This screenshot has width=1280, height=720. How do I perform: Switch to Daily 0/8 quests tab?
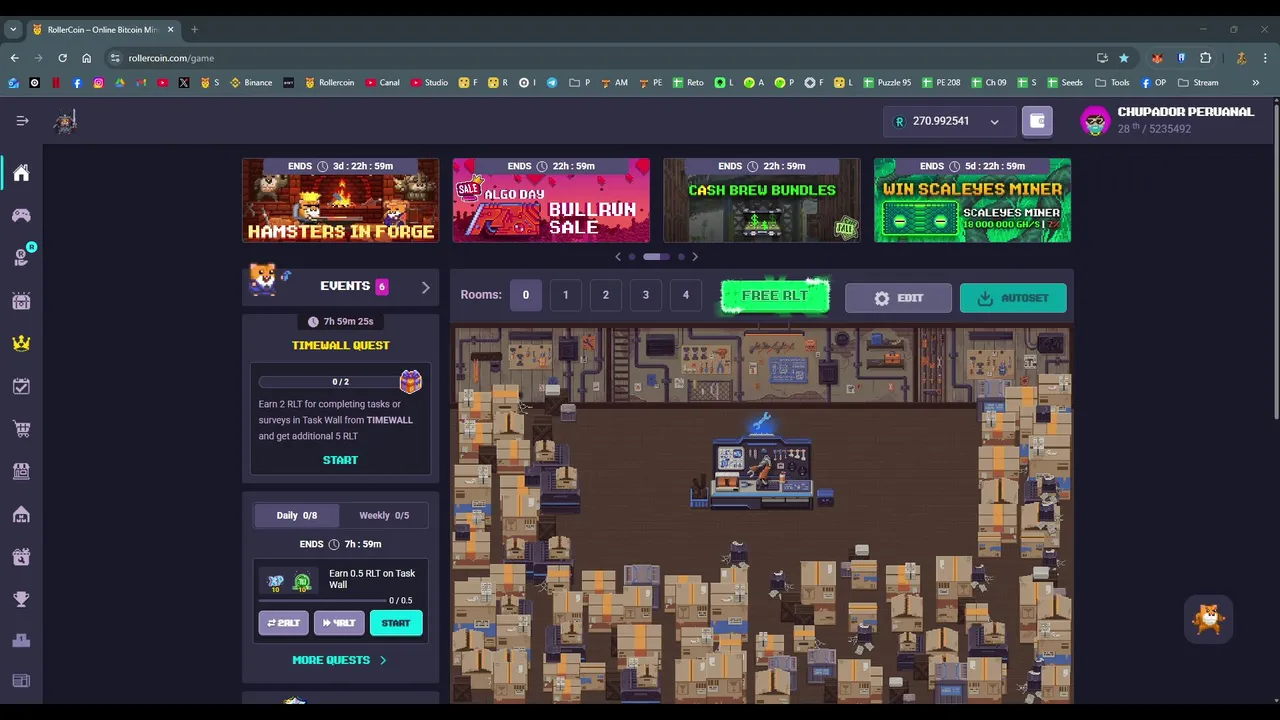click(x=296, y=515)
